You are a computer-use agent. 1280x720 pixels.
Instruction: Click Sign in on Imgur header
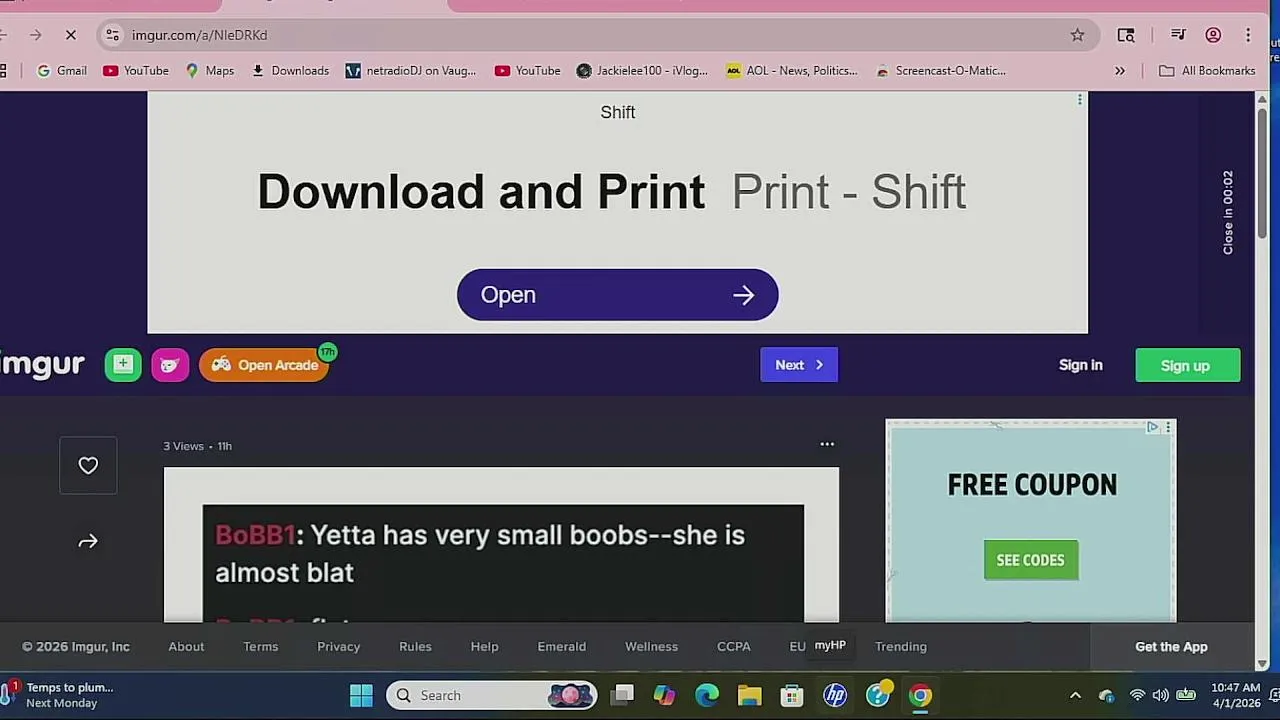pos(1080,365)
